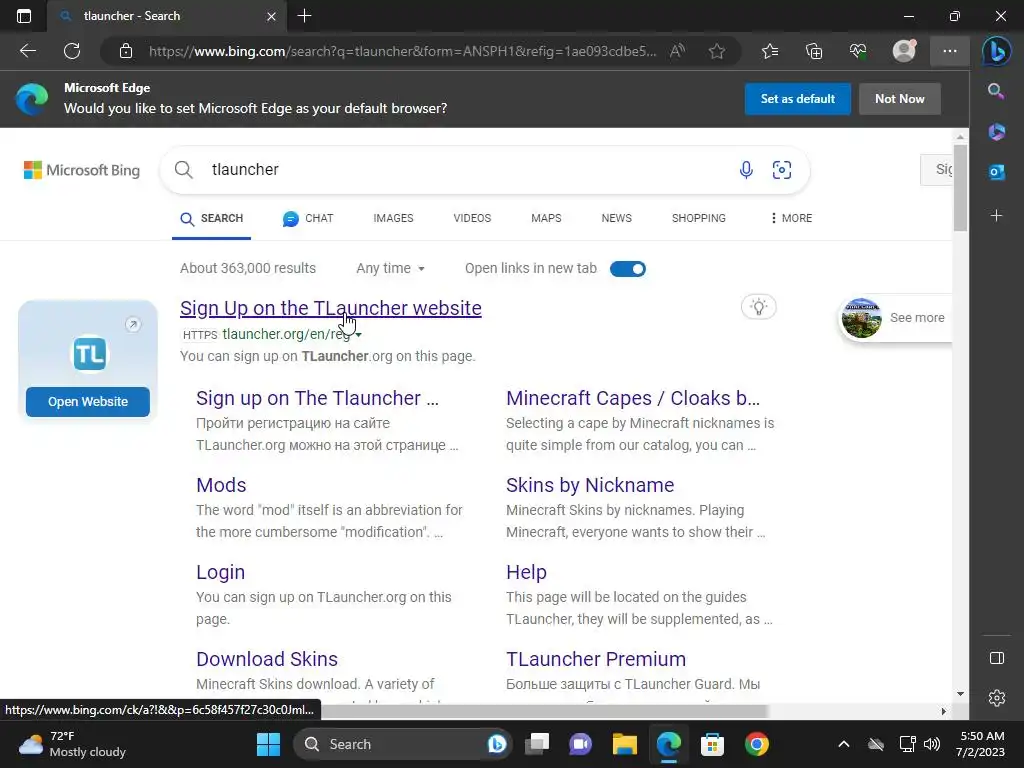The width and height of the screenshot is (1024, 768).
Task: Open the Favorites list icon
Action: (770, 51)
